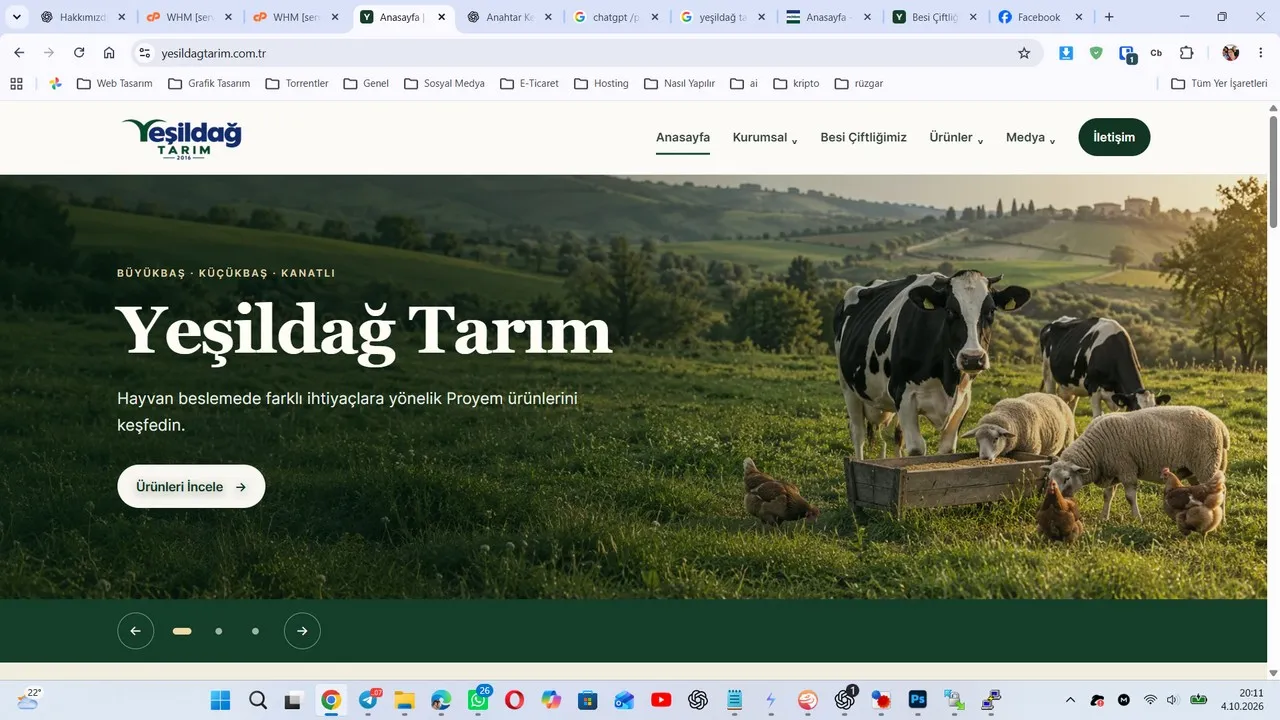Open the apps grid in bookmarks bar
The width and height of the screenshot is (1280, 720).
pos(16,83)
